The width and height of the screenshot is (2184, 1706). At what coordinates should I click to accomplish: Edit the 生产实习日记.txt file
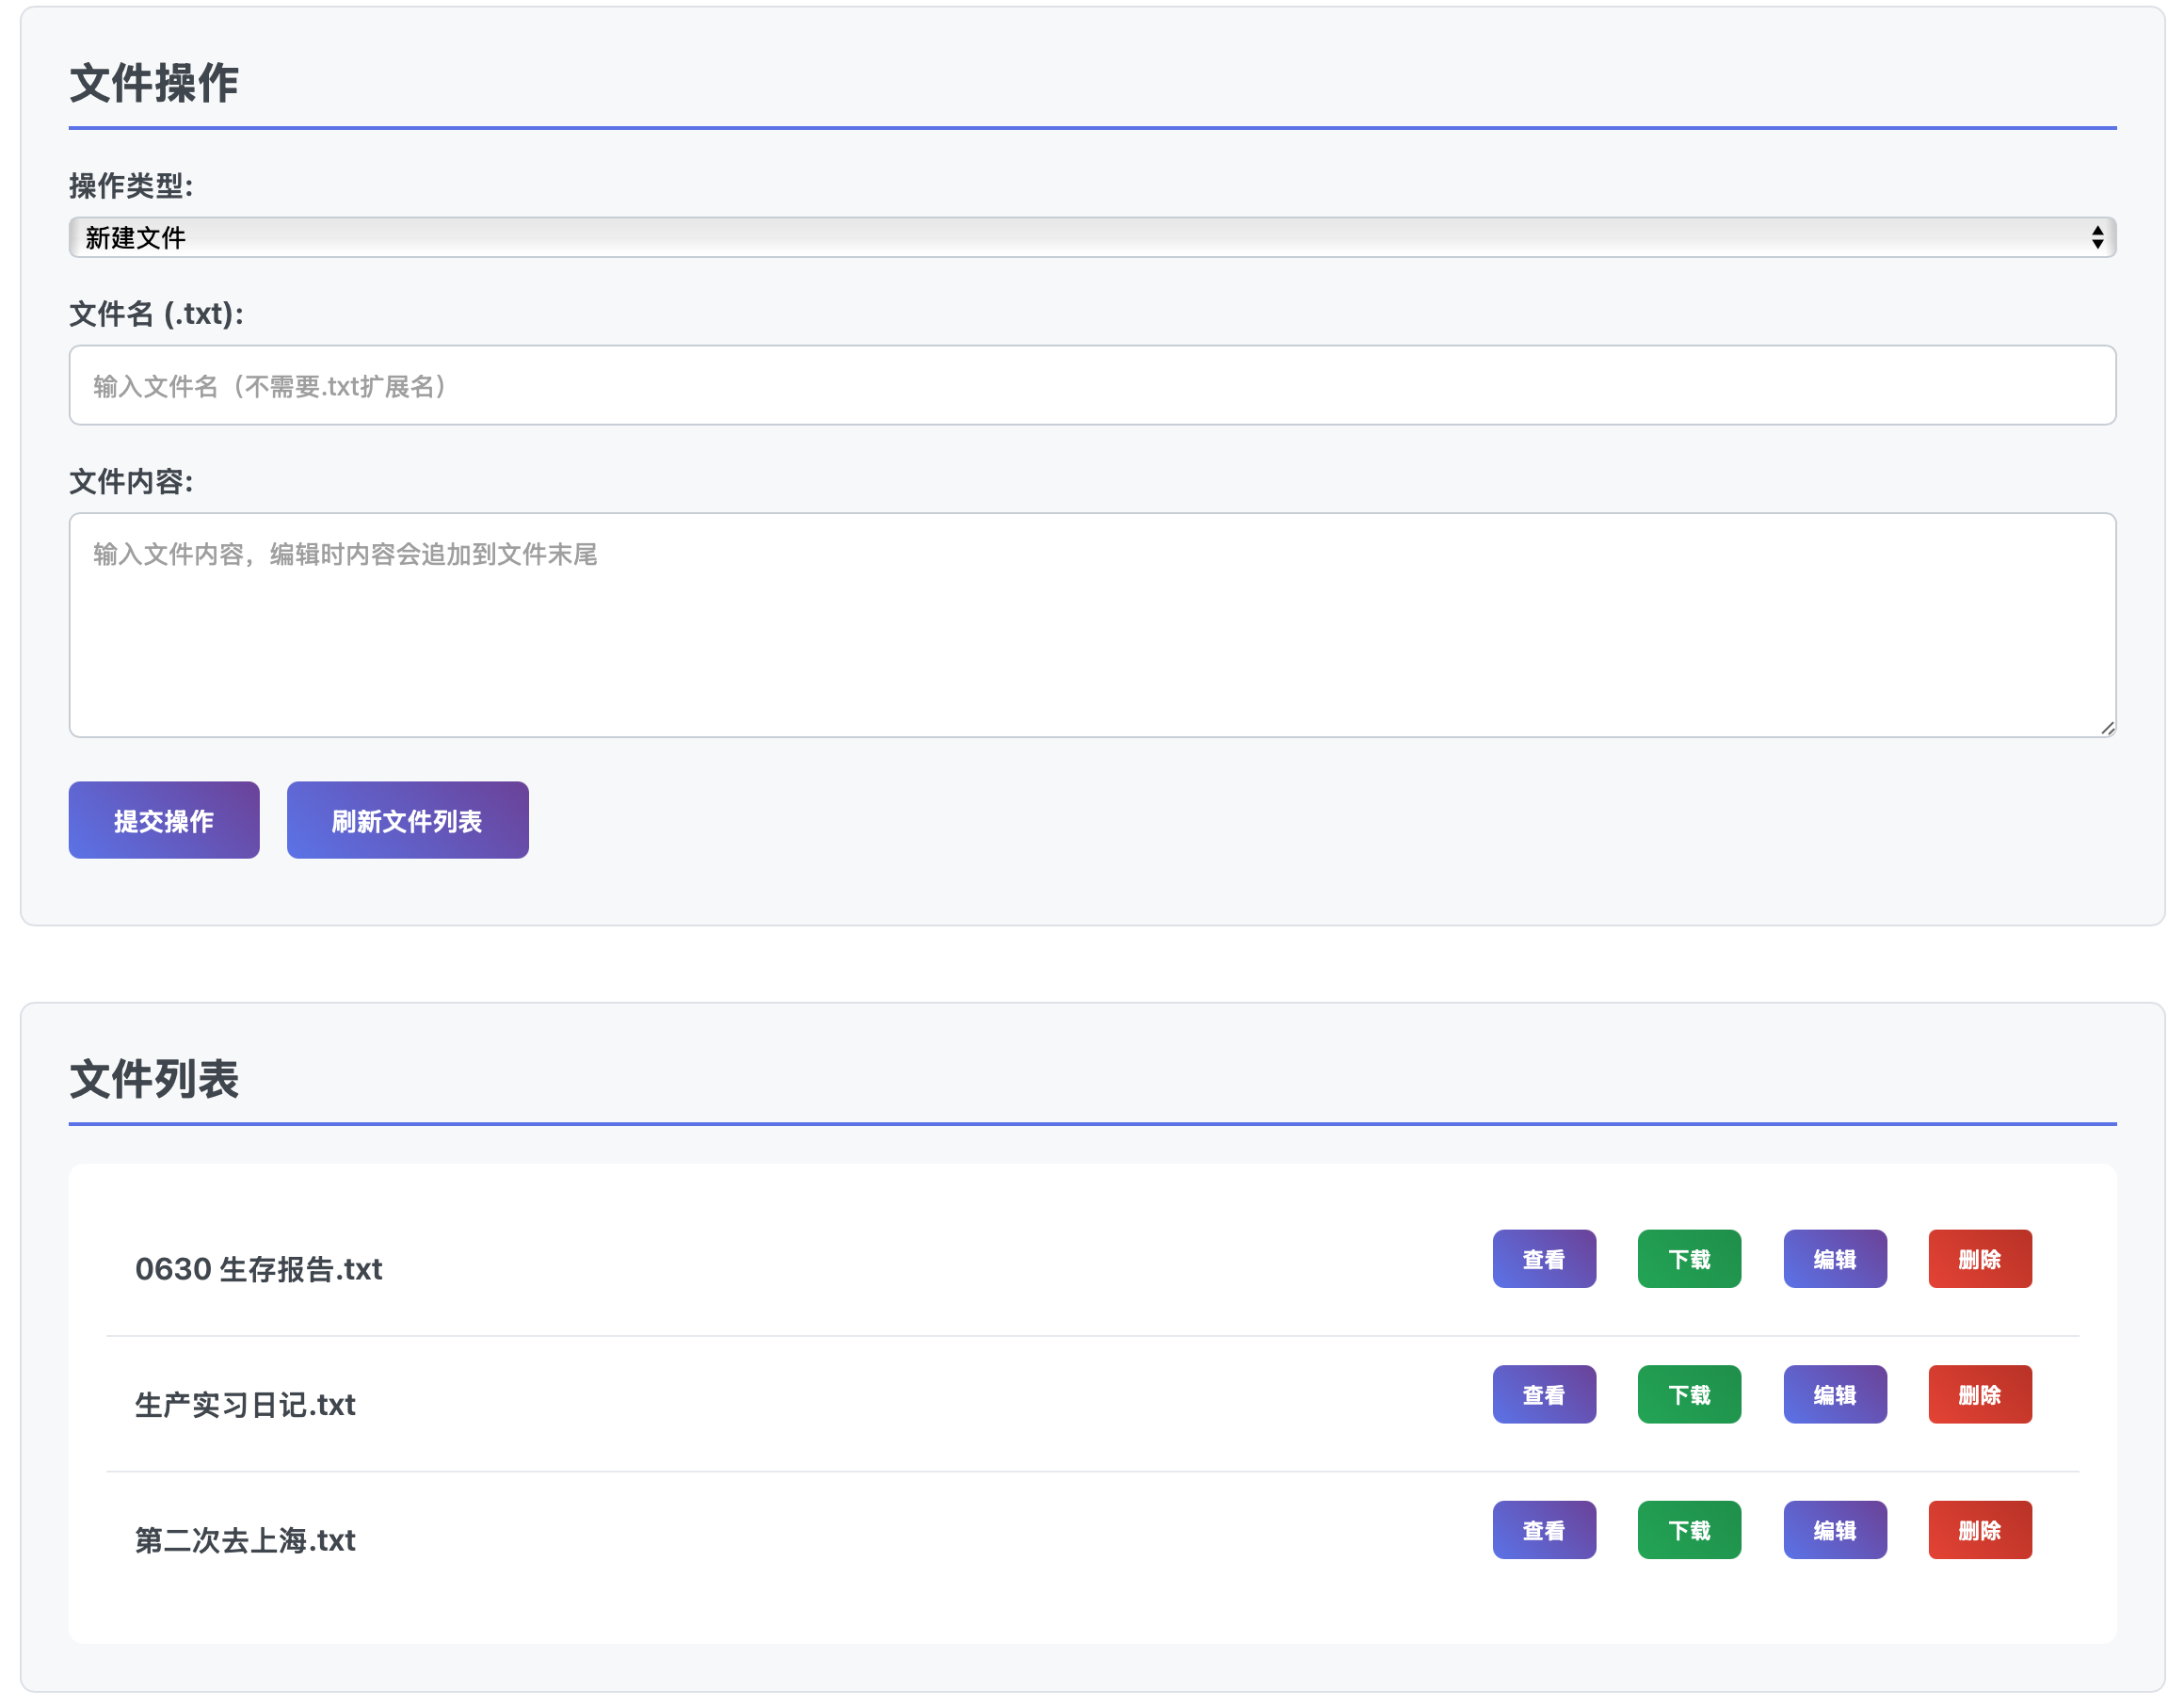pos(1835,1394)
